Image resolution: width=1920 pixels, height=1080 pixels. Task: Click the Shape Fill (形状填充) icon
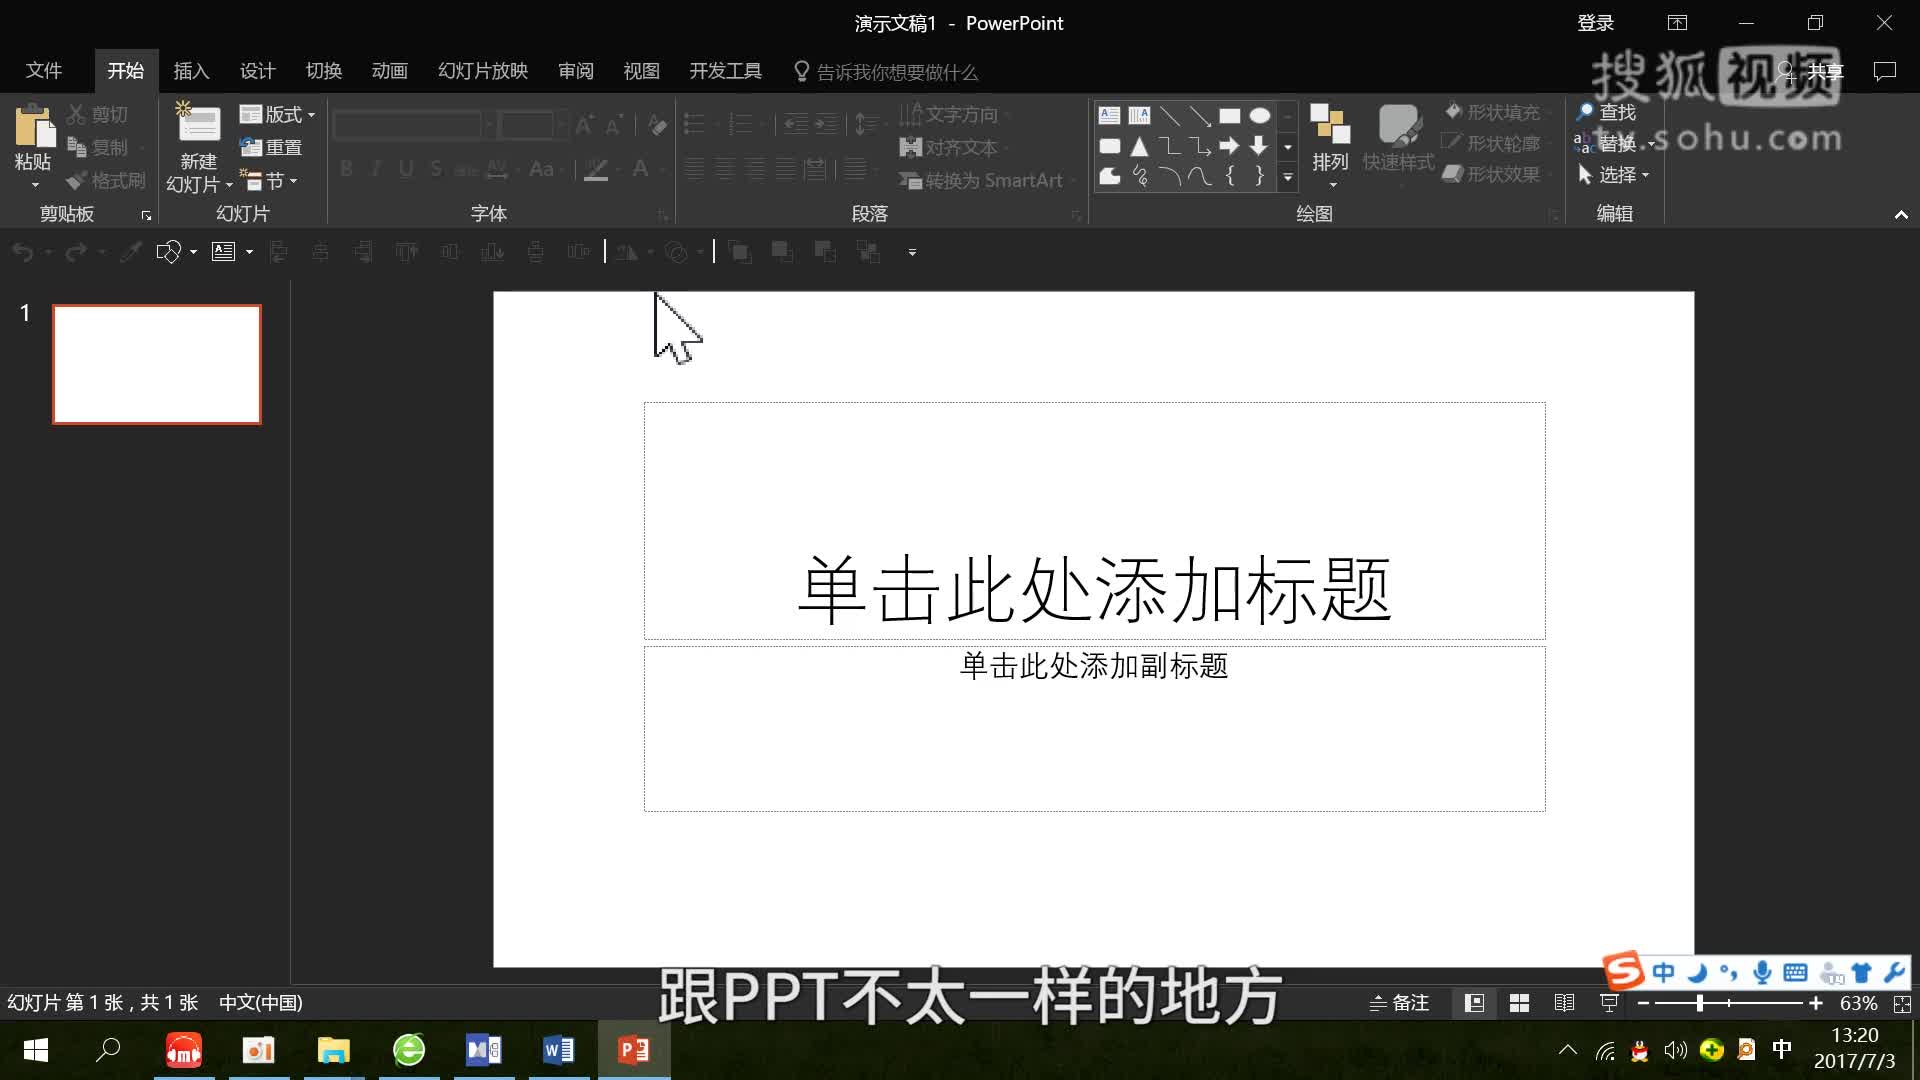click(1453, 112)
